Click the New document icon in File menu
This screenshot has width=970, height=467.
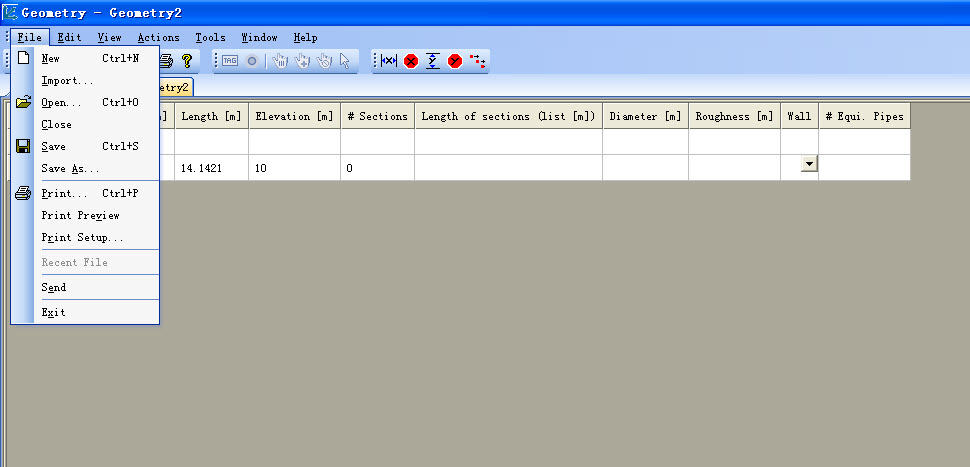(x=24, y=58)
